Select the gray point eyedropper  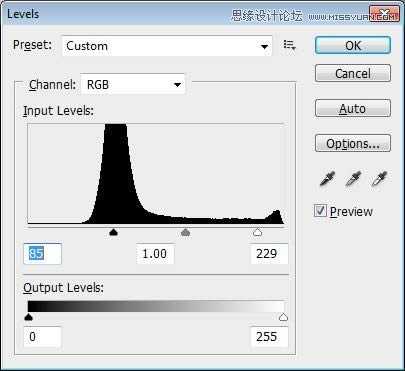353,179
